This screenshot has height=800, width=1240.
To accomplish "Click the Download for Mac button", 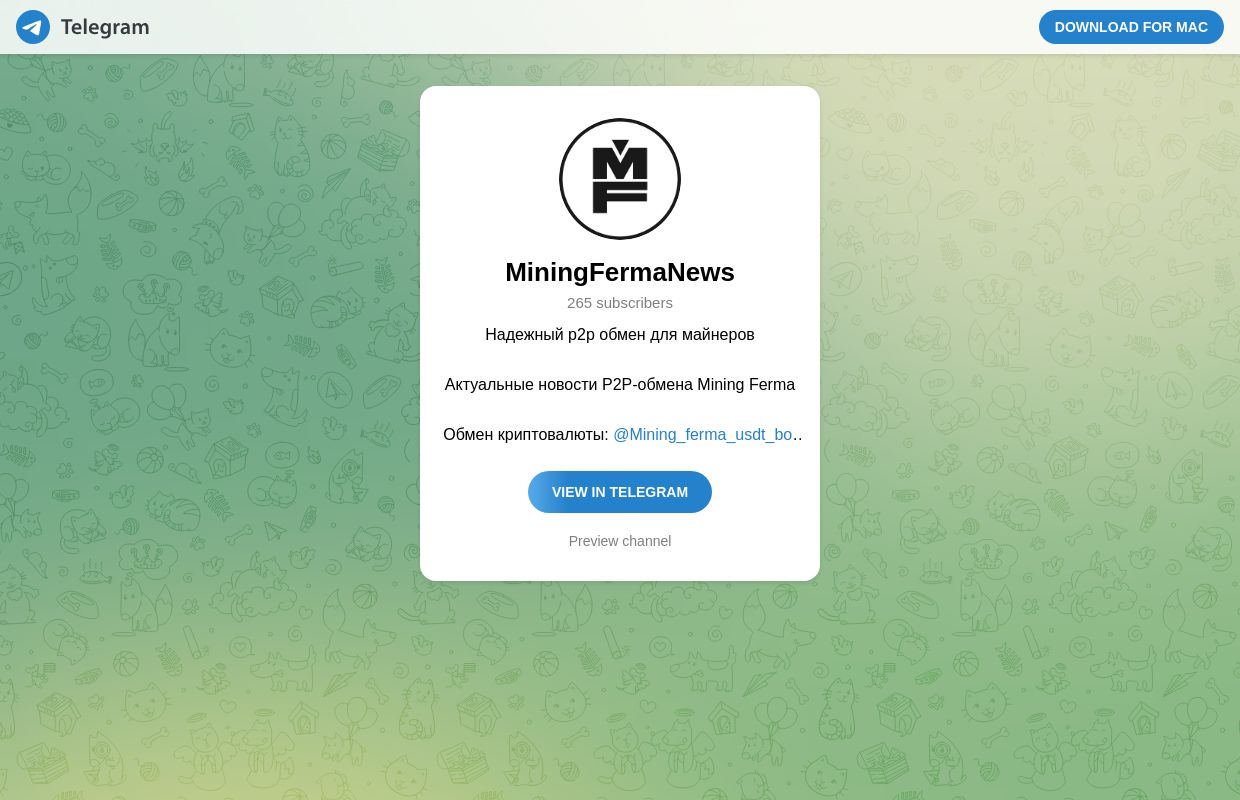I will [1131, 27].
